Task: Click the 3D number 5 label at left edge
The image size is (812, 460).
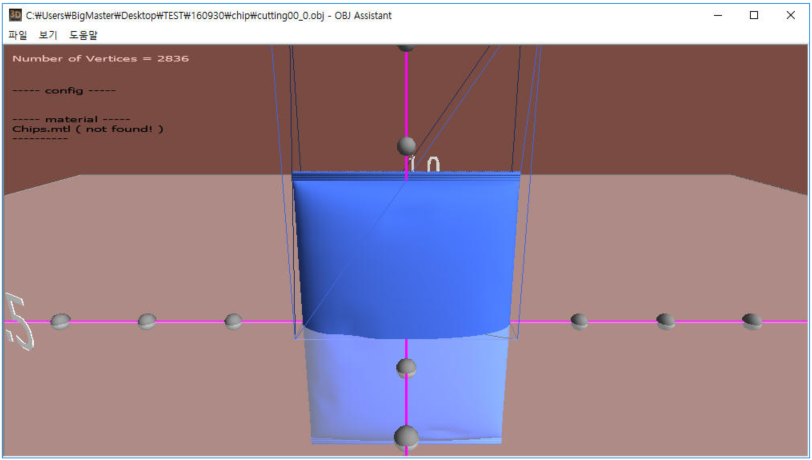Action: click(x=17, y=321)
